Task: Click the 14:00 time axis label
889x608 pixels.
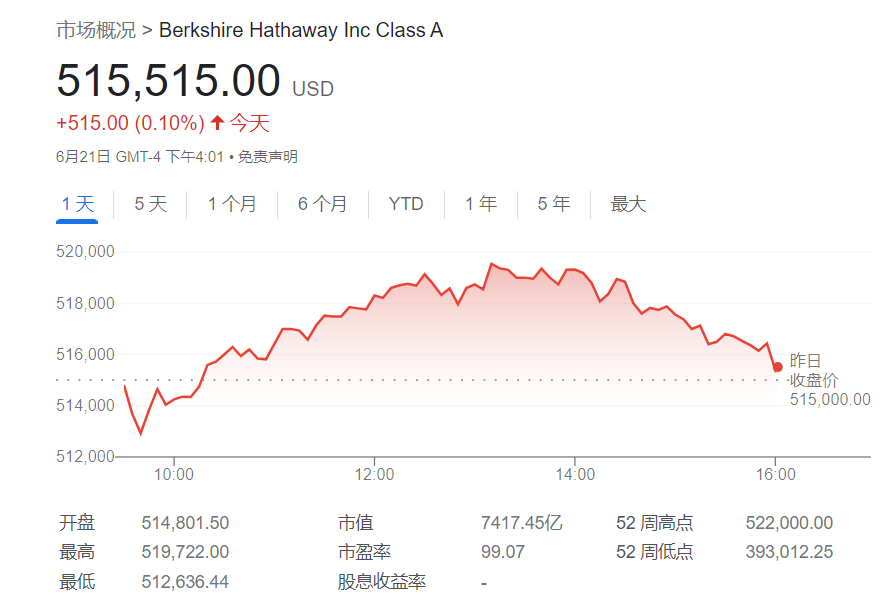Action: tap(574, 474)
